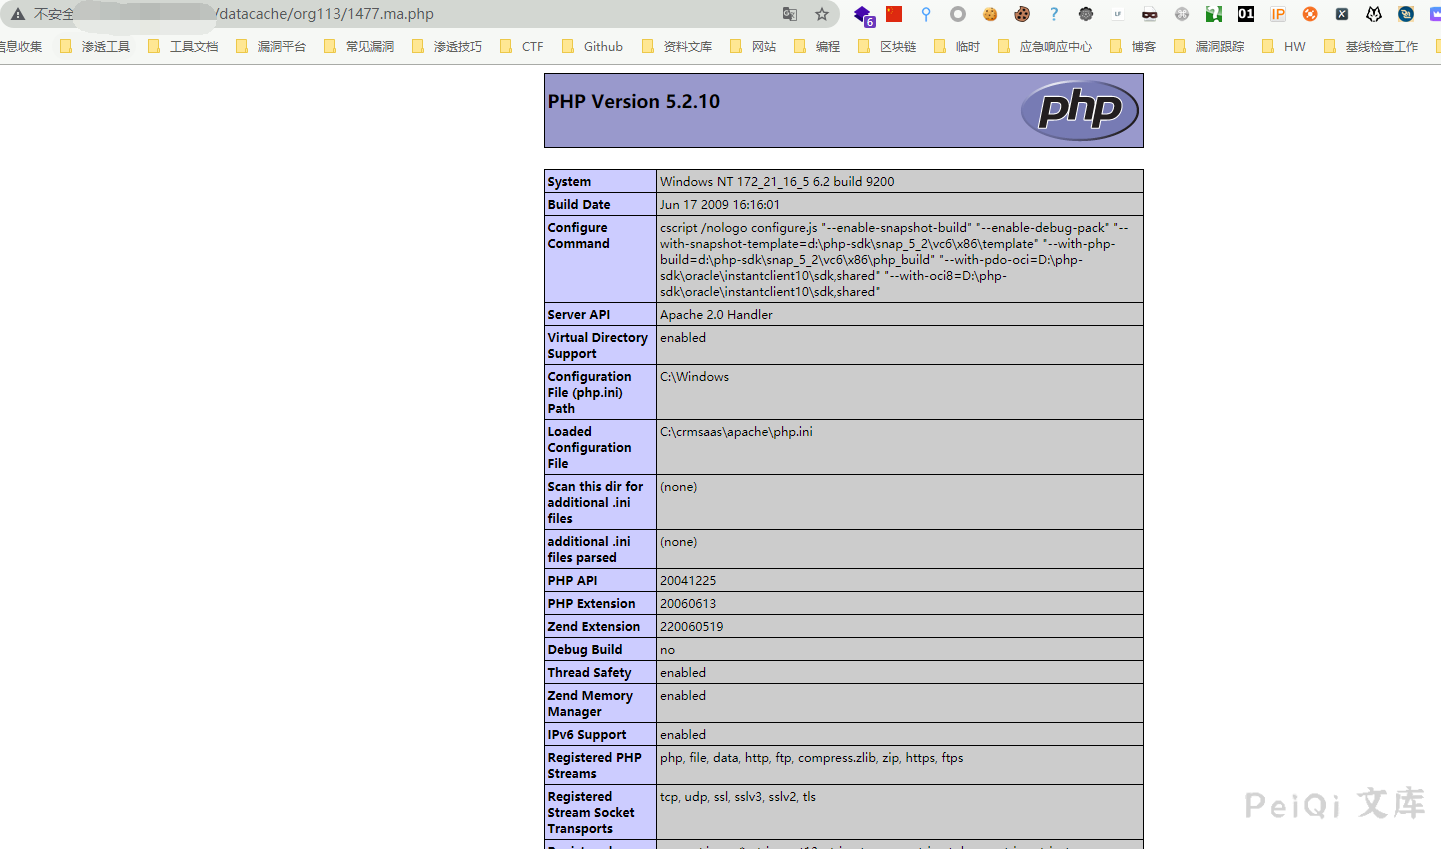The image size is (1441, 849).
Task: Click the IPv6 Support label cell
Action: coord(600,734)
